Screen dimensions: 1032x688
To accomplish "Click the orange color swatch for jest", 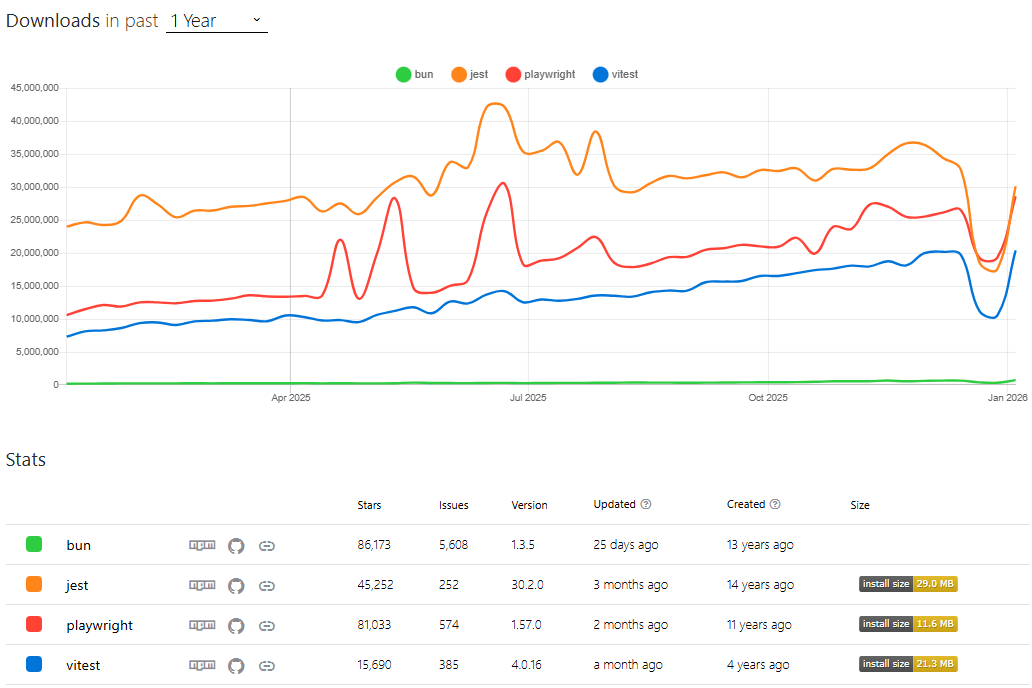I will coord(34,585).
